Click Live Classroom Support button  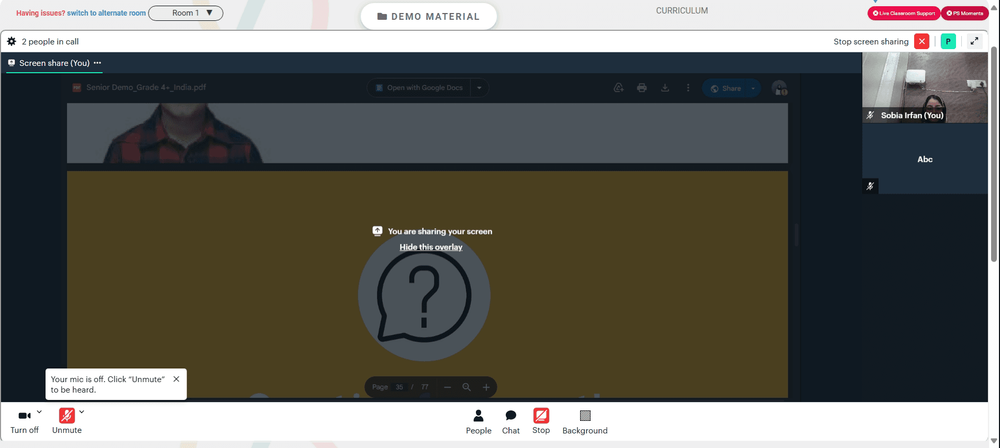coord(904,13)
